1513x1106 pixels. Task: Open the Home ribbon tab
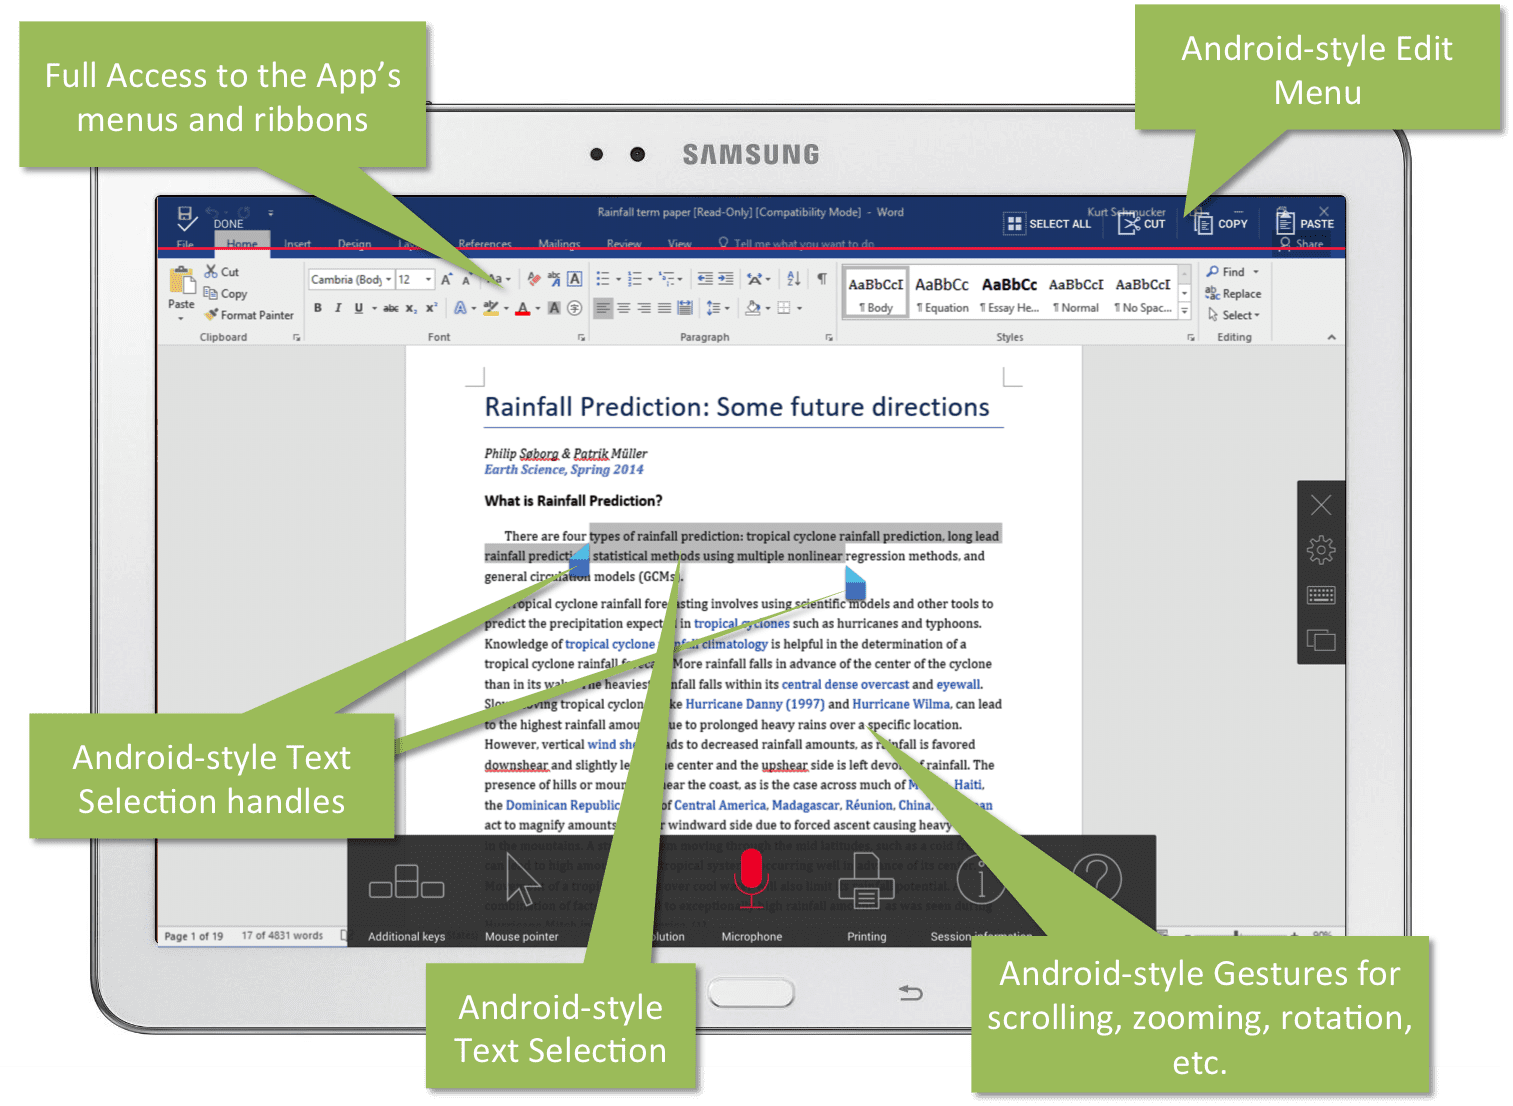click(242, 244)
